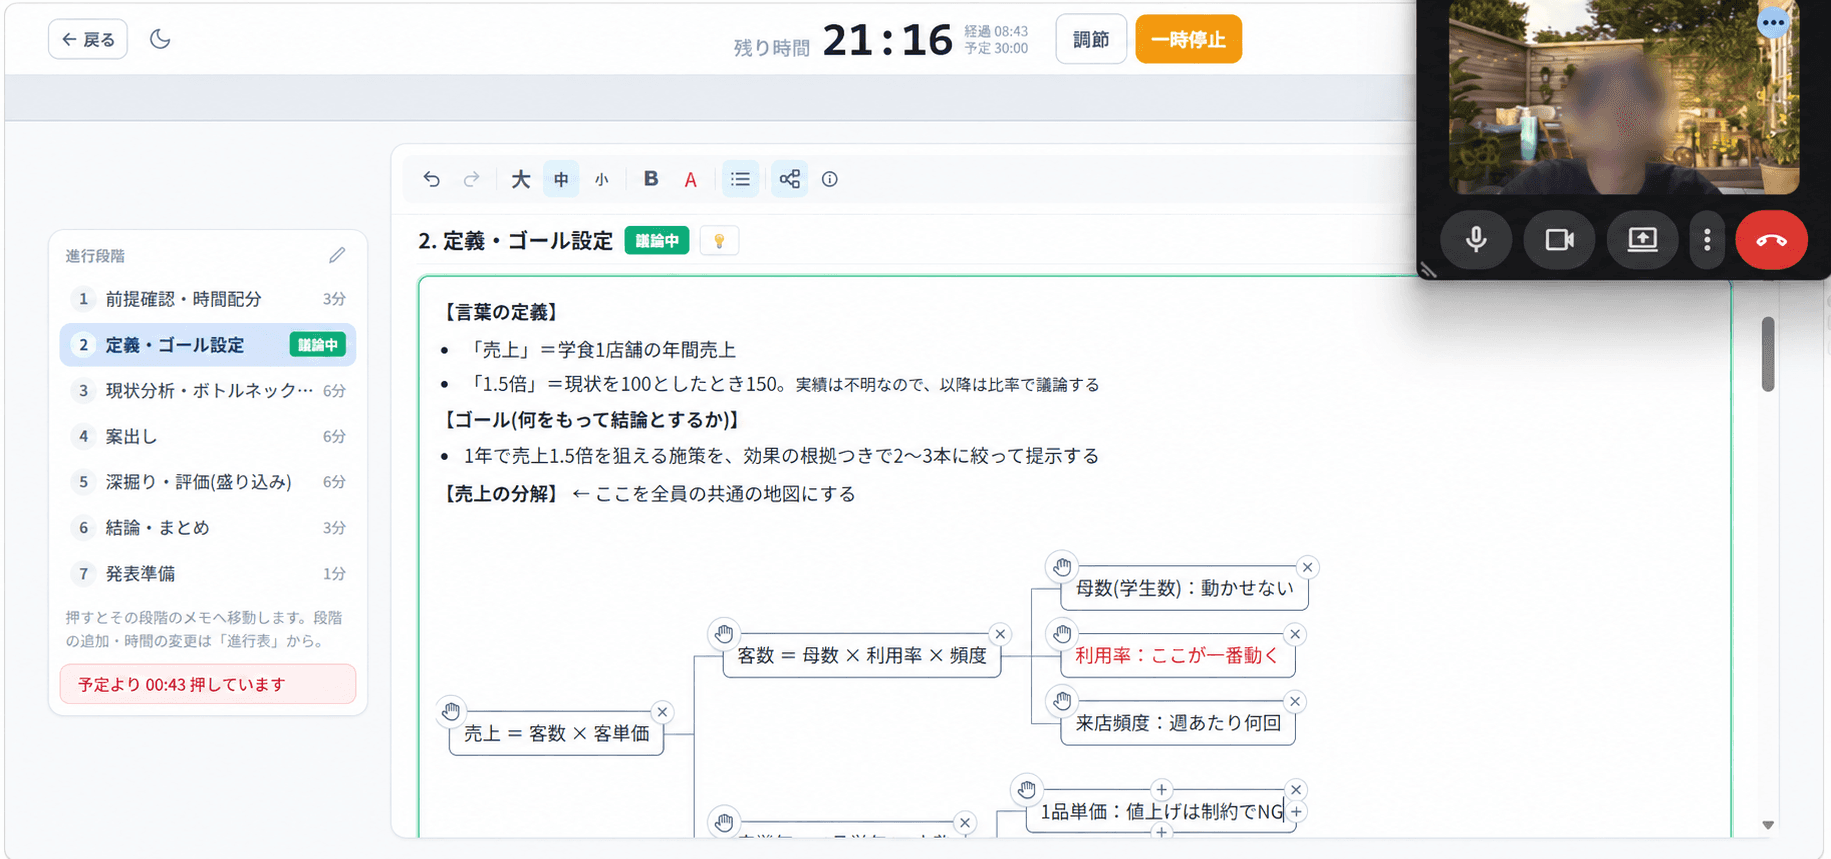Undo the last edit

[431, 179]
